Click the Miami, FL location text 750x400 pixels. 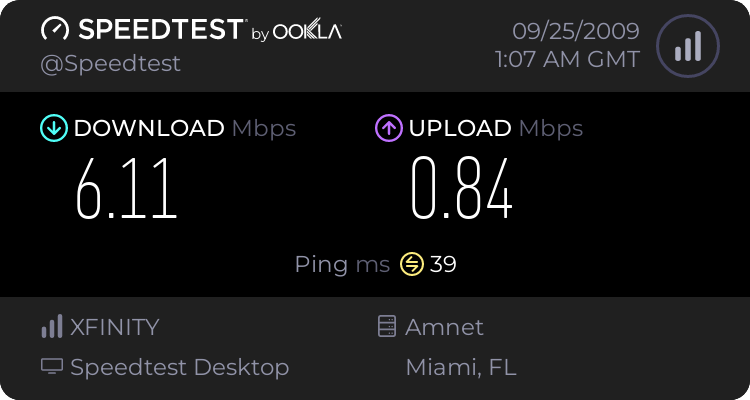461,367
